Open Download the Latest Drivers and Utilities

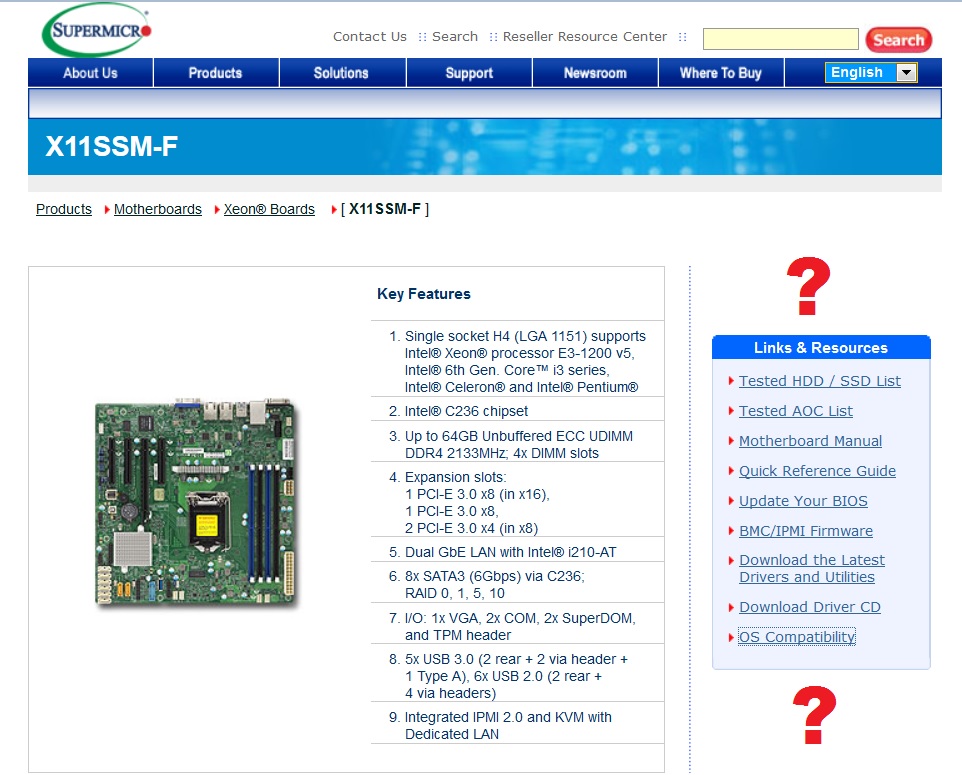coord(812,569)
